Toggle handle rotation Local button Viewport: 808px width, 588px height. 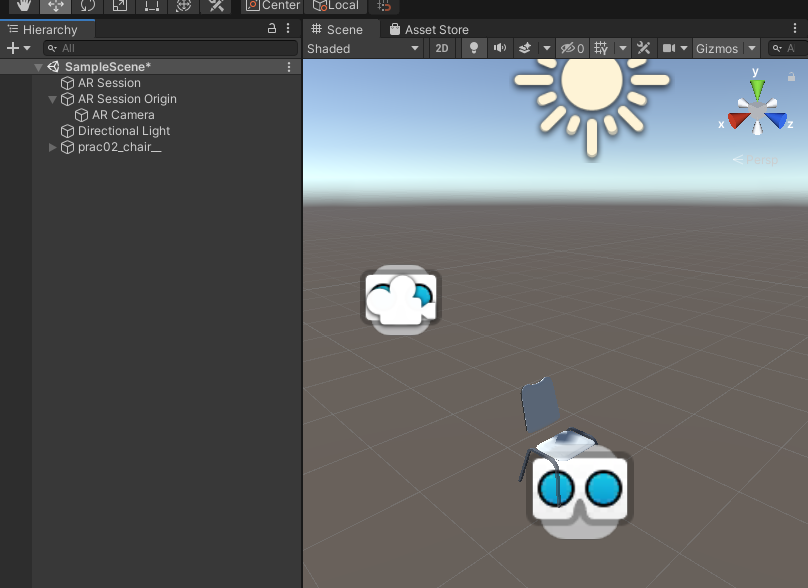[335, 6]
